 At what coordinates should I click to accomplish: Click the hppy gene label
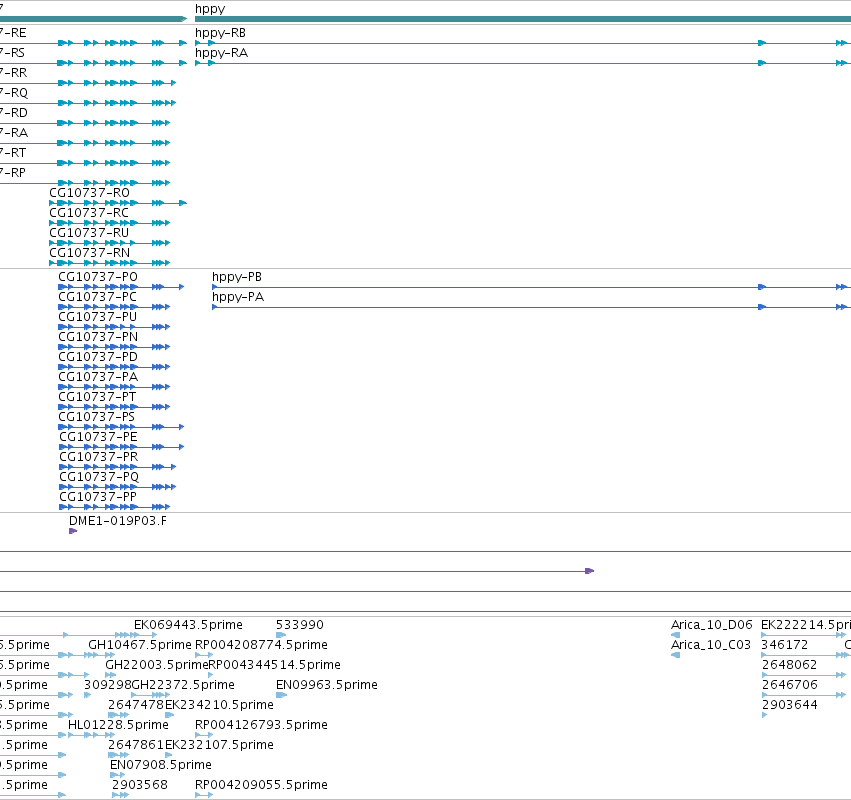(x=210, y=9)
